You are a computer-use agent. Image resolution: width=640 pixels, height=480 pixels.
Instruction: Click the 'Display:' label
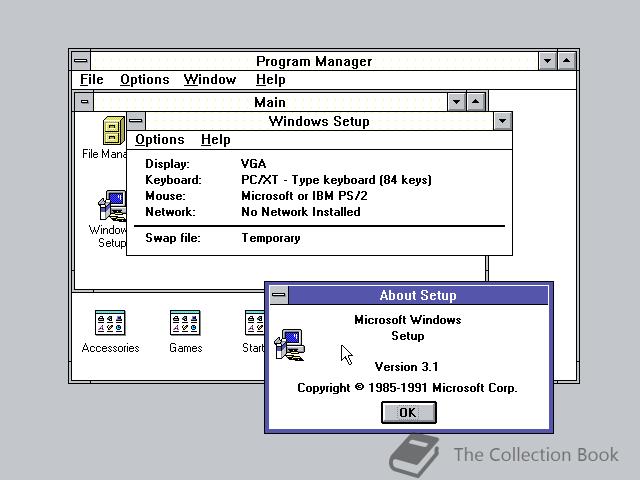[x=167, y=164]
